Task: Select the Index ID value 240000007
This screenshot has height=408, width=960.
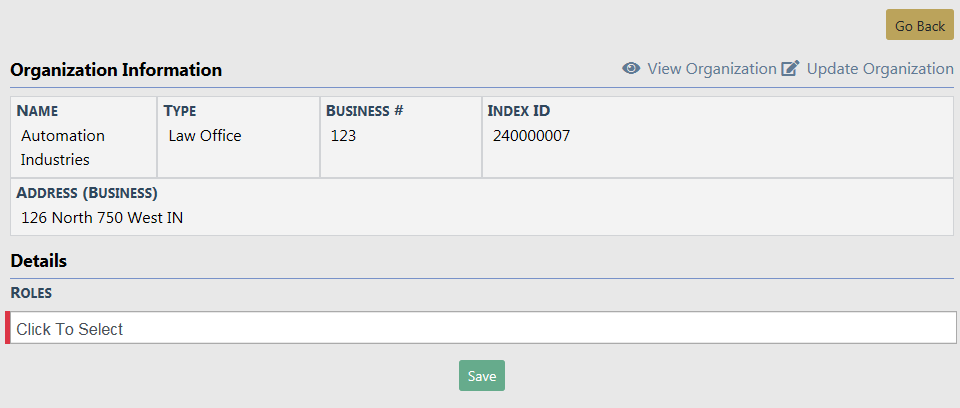Action: tap(531, 136)
